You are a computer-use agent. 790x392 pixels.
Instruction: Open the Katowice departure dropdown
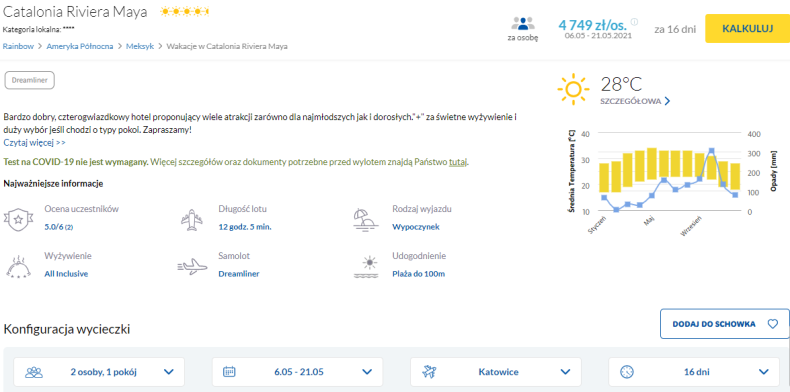(496, 372)
